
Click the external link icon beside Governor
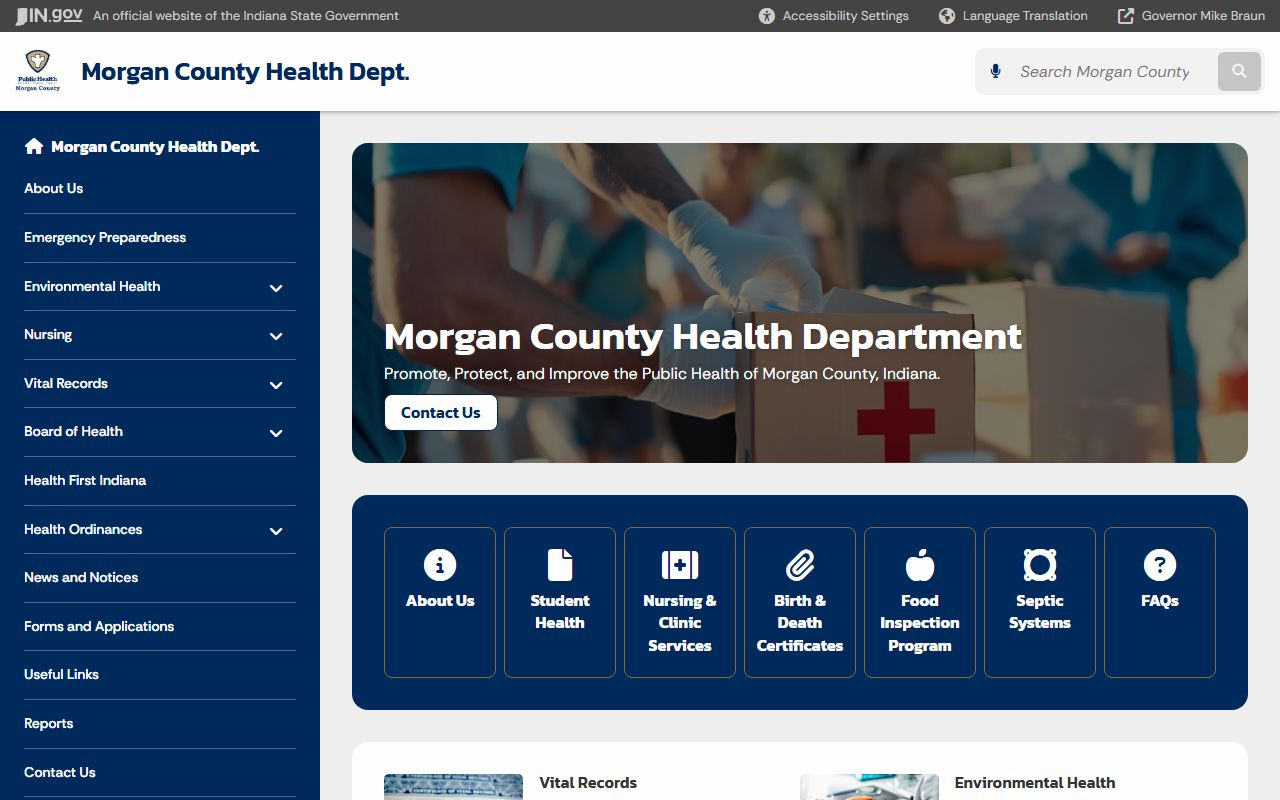(x=1126, y=16)
